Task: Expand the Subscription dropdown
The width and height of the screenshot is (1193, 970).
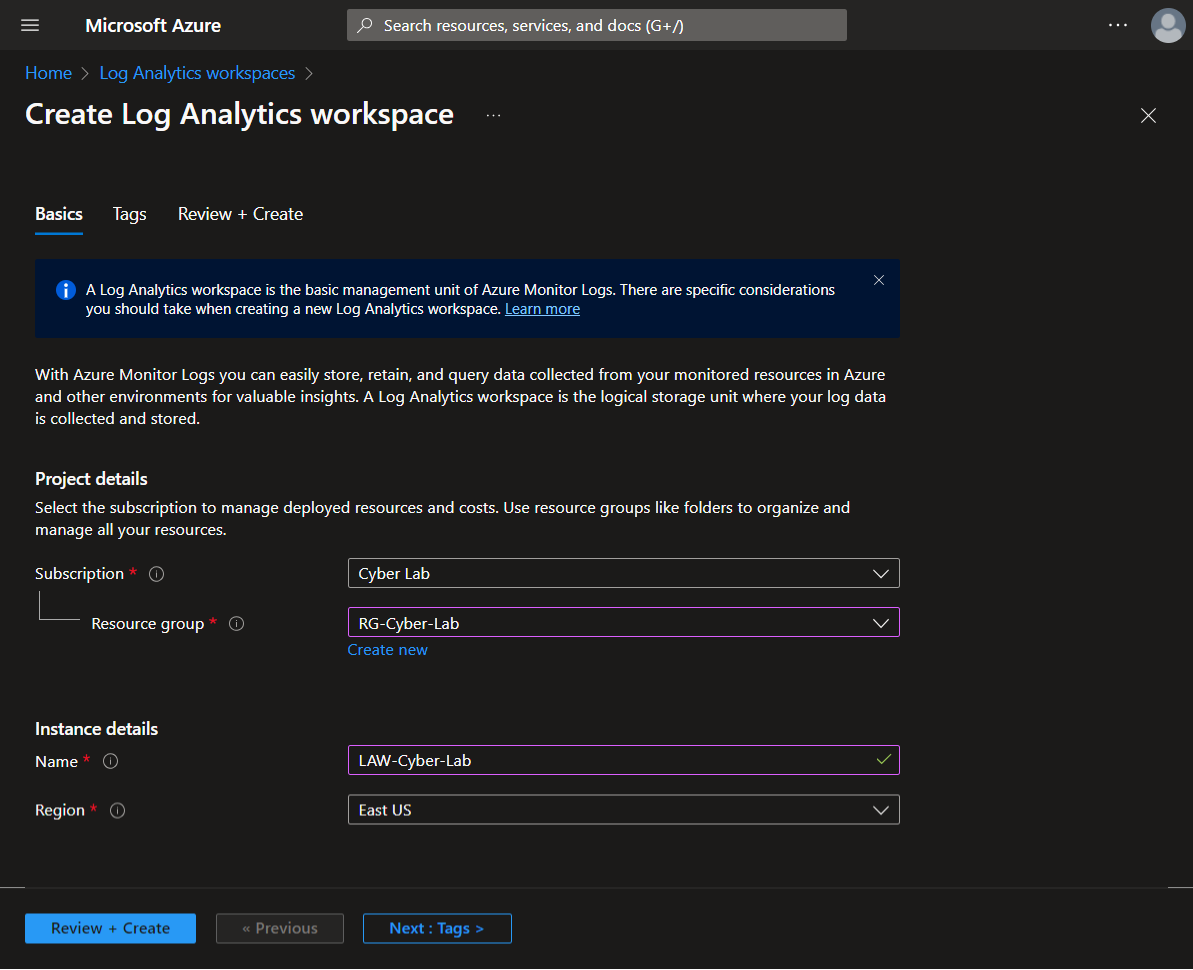Action: click(623, 574)
